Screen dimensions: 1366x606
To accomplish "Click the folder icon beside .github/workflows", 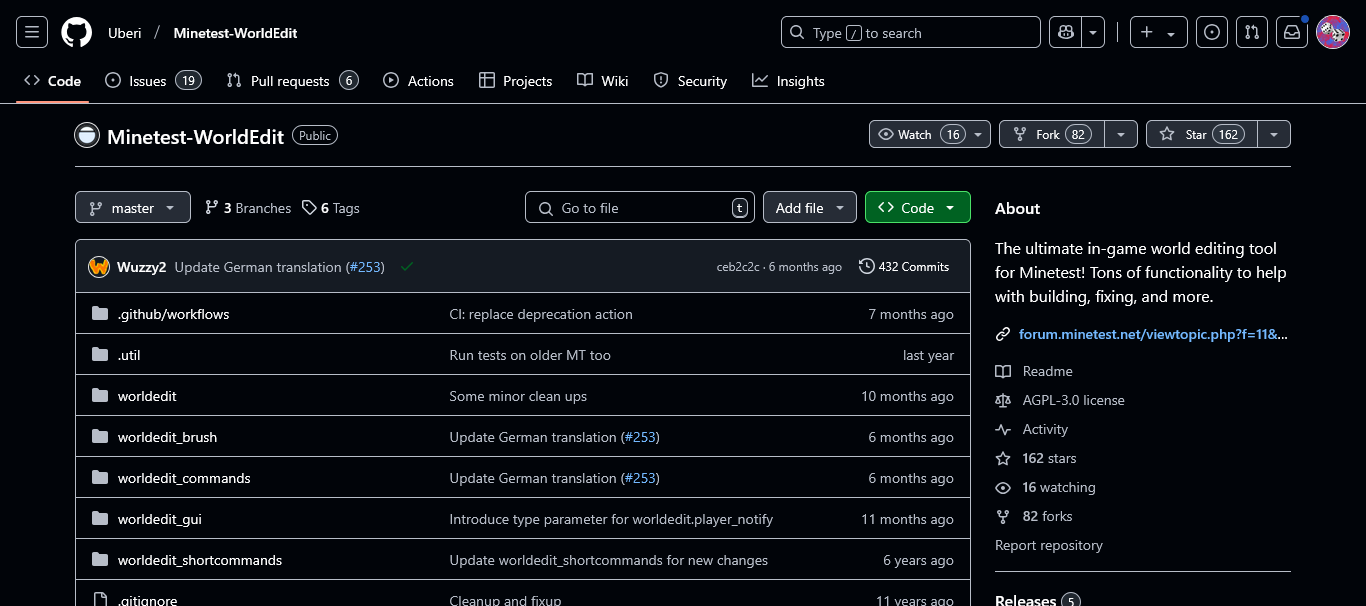I will (x=100, y=314).
